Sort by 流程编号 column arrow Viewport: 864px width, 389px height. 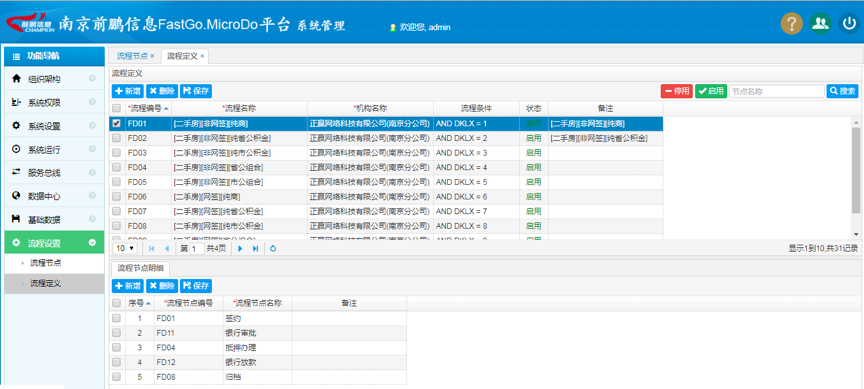click(x=166, y=108)
